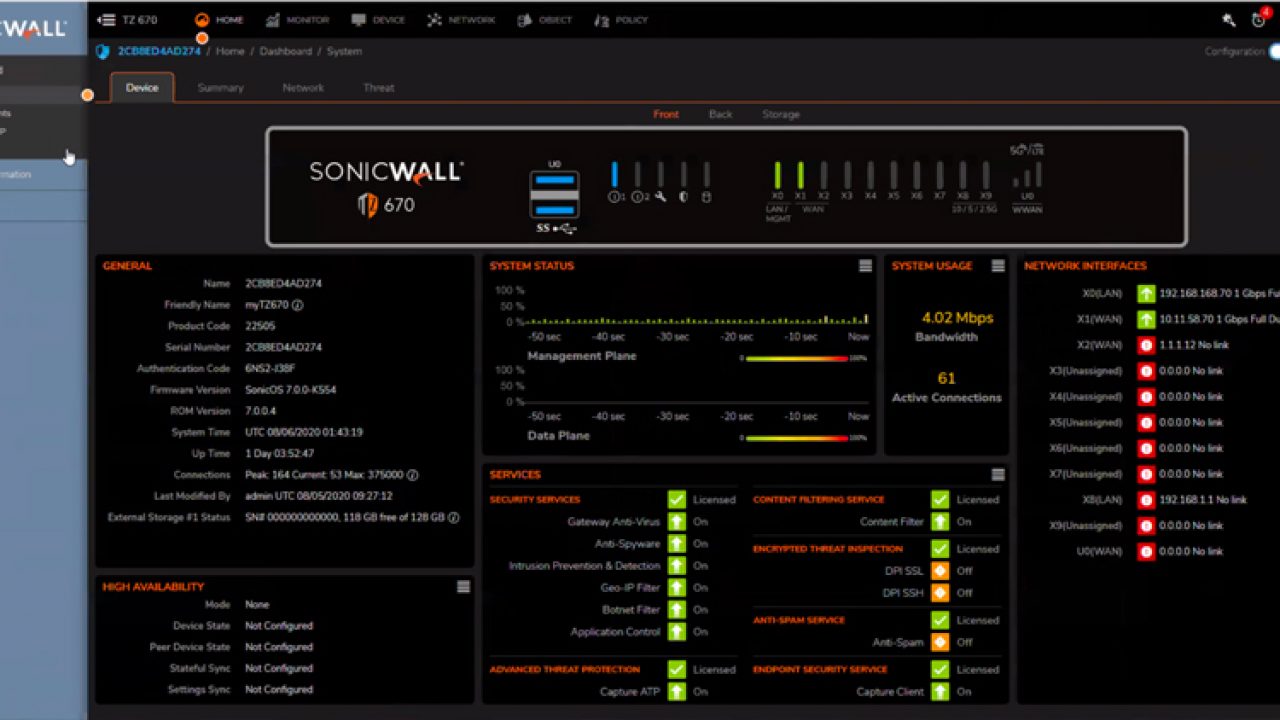Click Gateway Anti-Virus On status icon
Screen dimensions: 1280x720
pyautogui.click(x=677, y=522)
